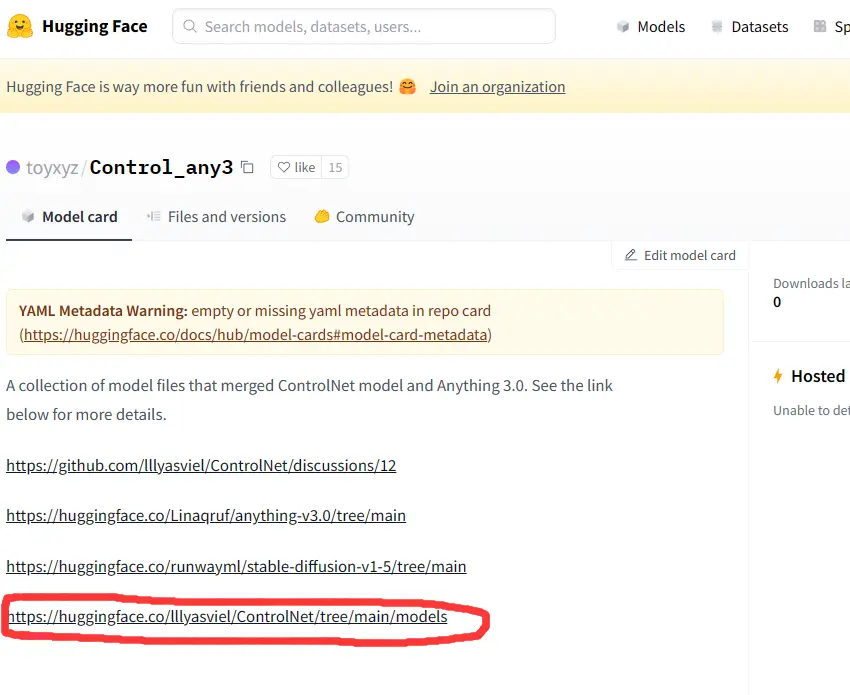Click the like count 15
The width and height of the screenshot is (850, 695).
click(335, 168)
